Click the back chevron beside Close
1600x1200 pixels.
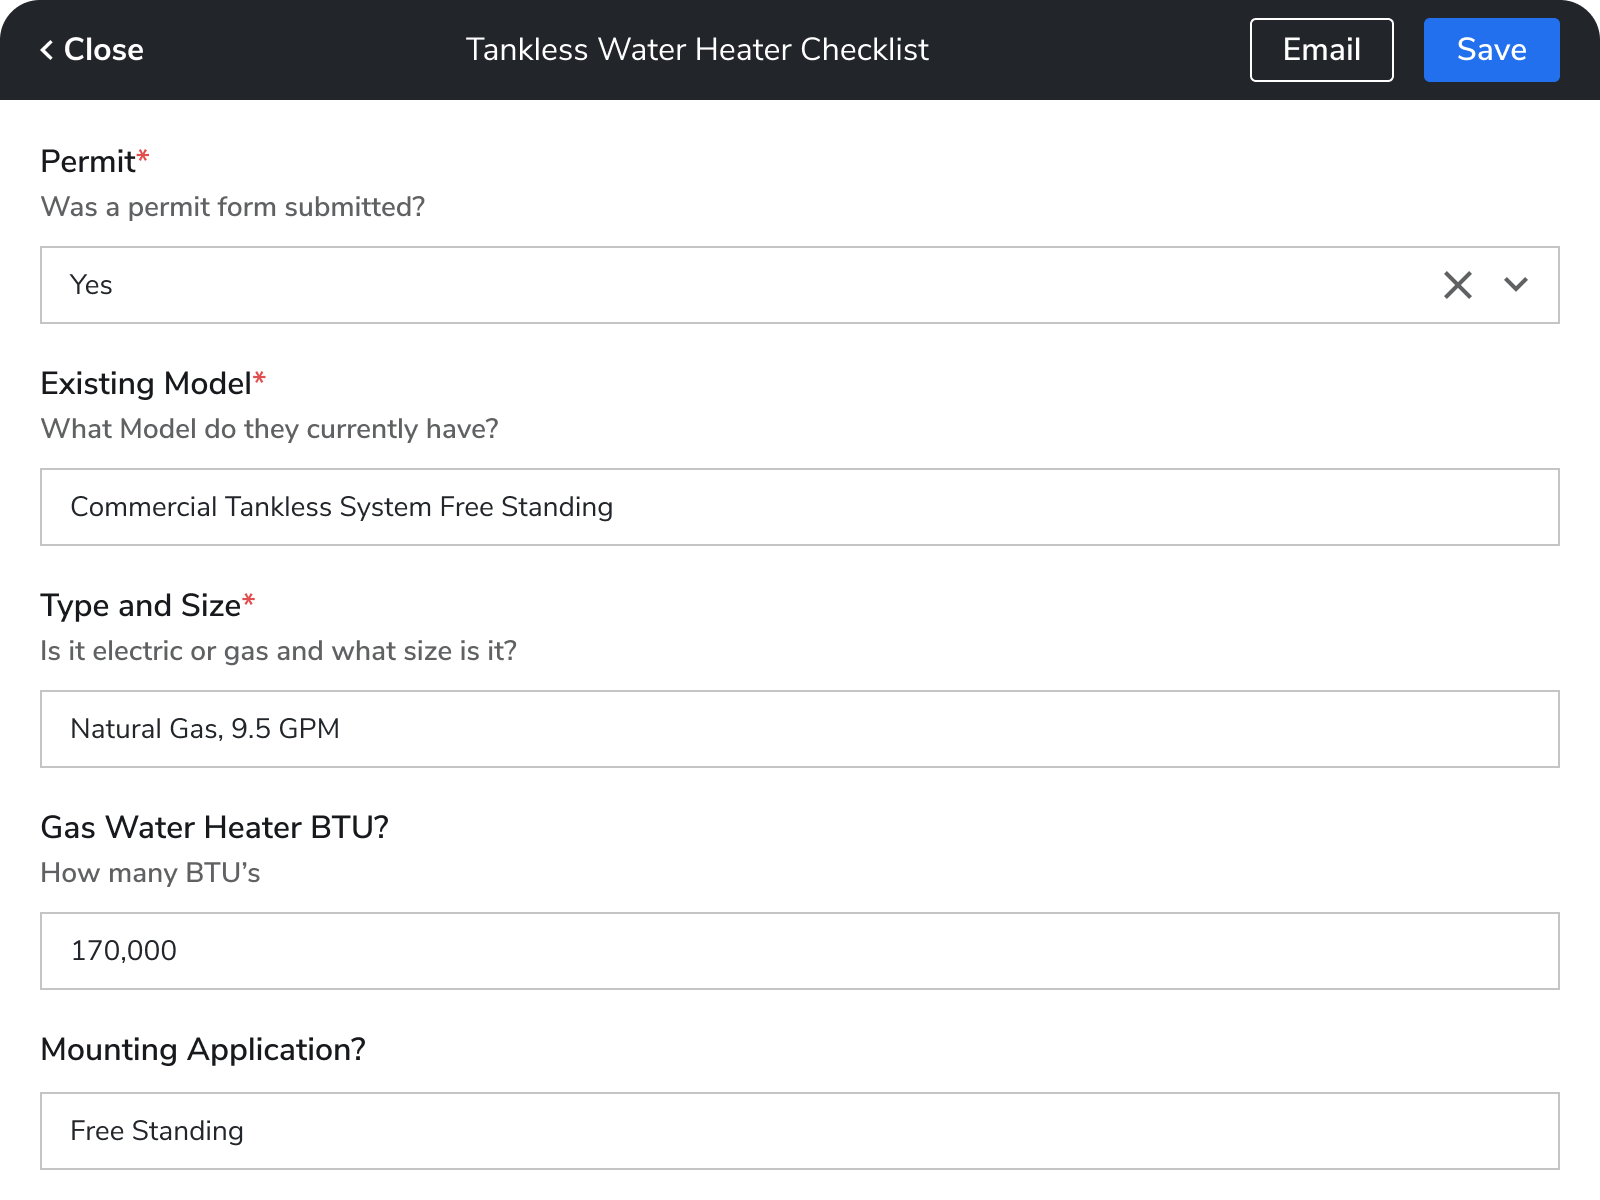pos(46,49)
